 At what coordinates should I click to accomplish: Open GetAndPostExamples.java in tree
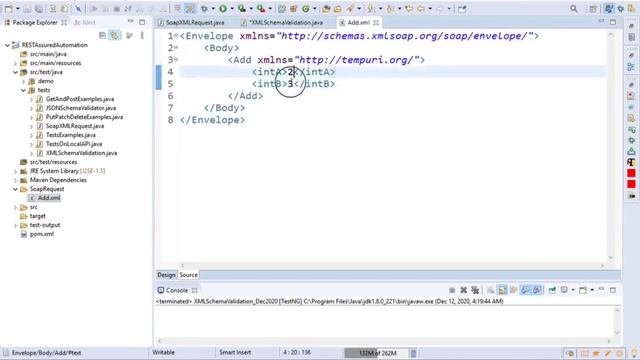[80, 99]
